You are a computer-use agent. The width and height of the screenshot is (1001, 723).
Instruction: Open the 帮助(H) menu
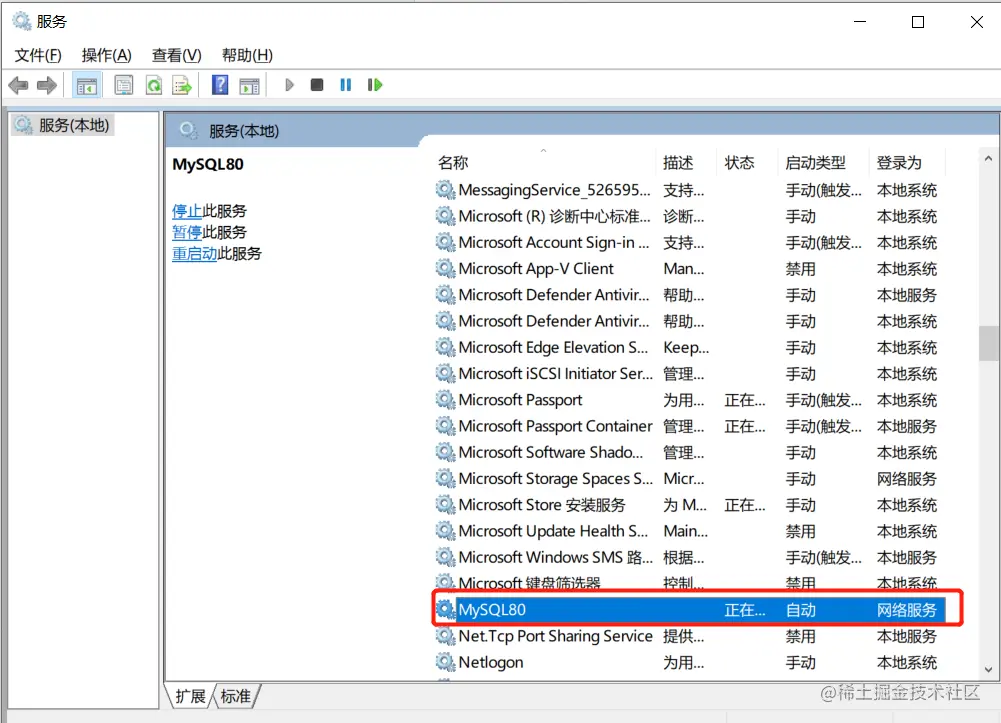pyautogui.click(x=247, y=56)
